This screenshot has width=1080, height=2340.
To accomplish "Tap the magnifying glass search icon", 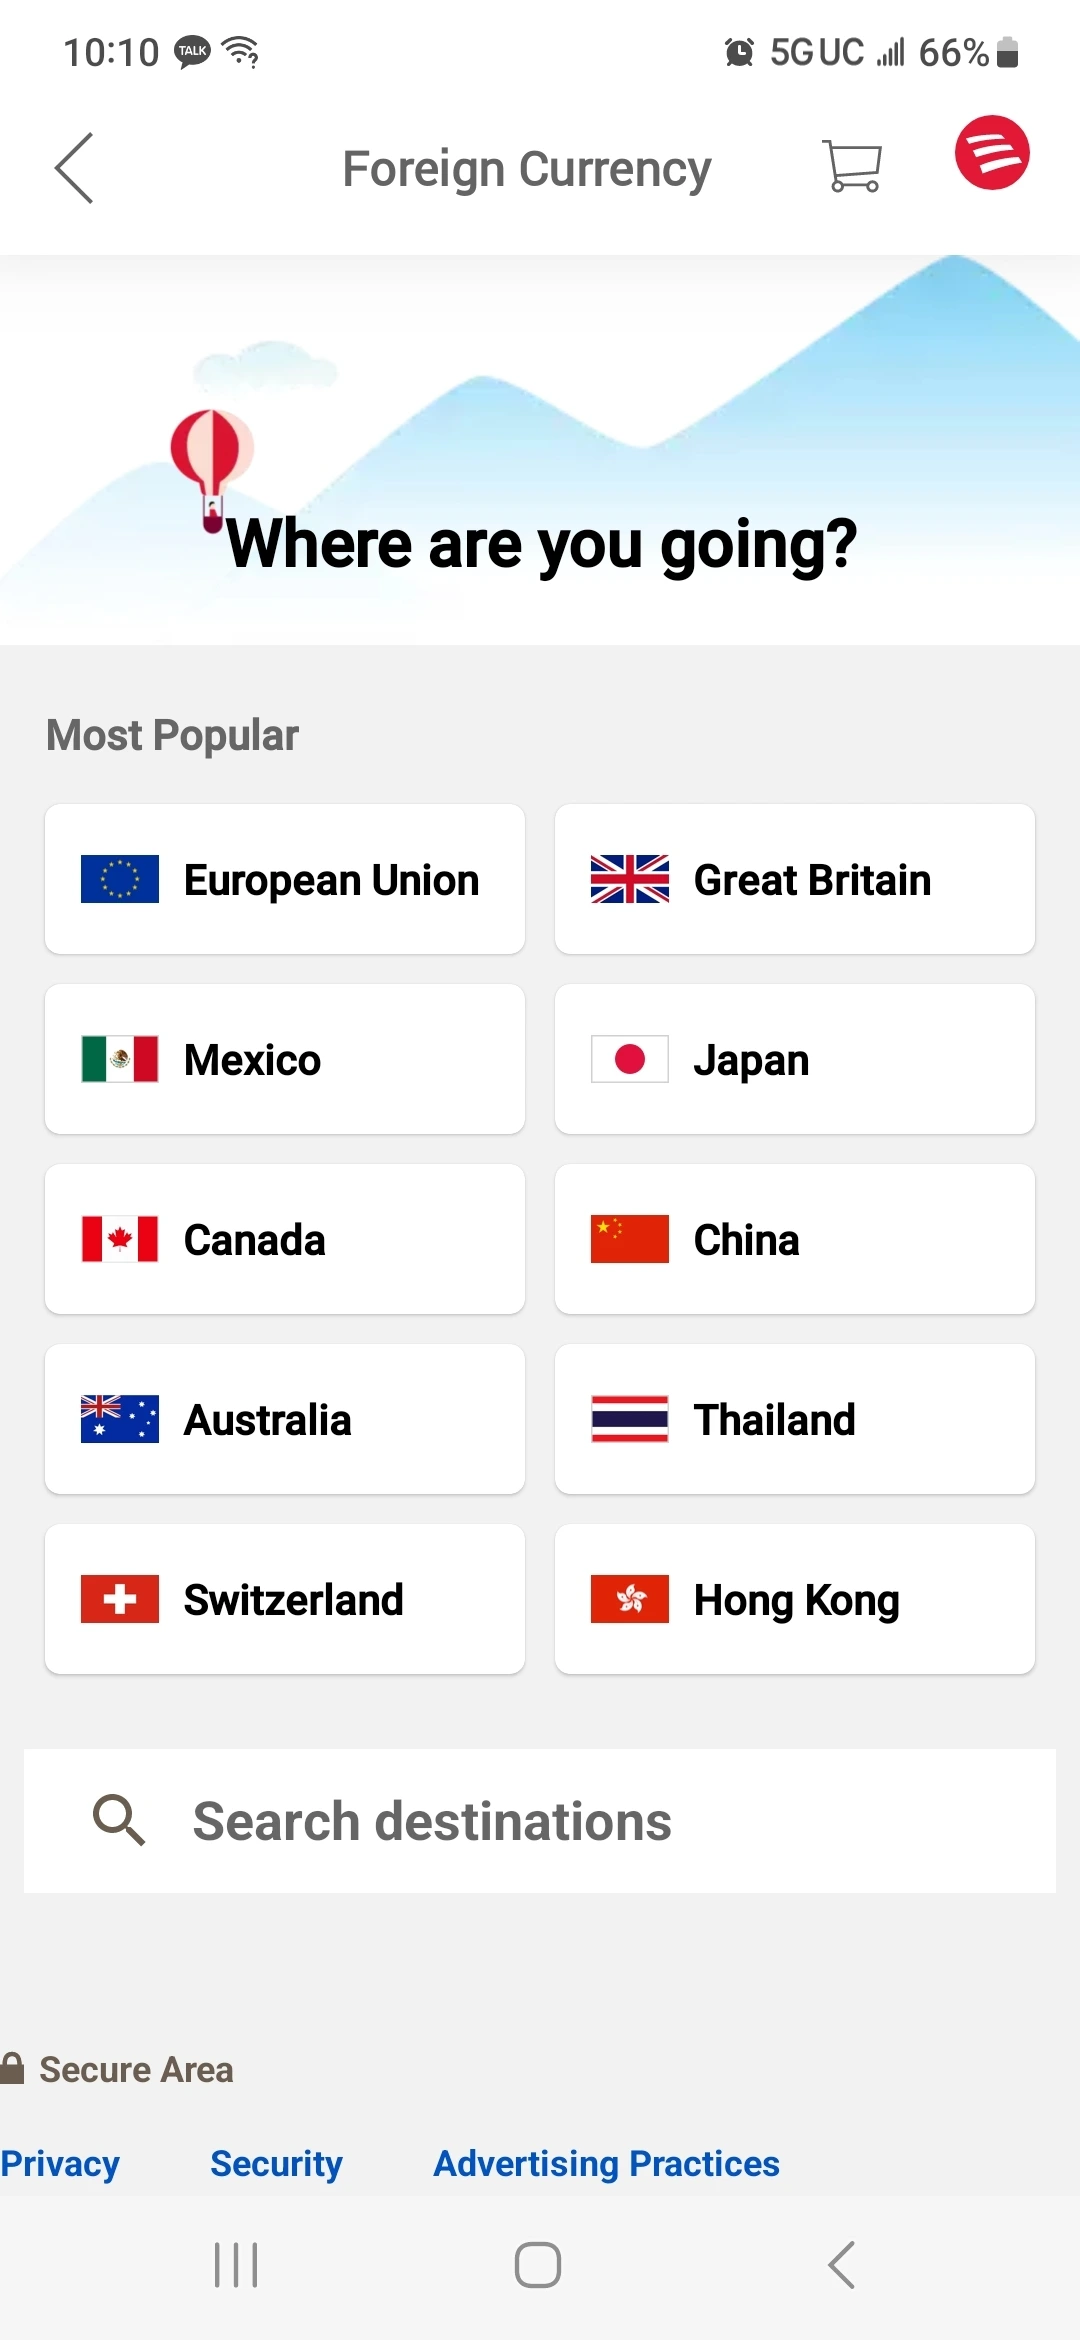I will tap(119, 1820).
